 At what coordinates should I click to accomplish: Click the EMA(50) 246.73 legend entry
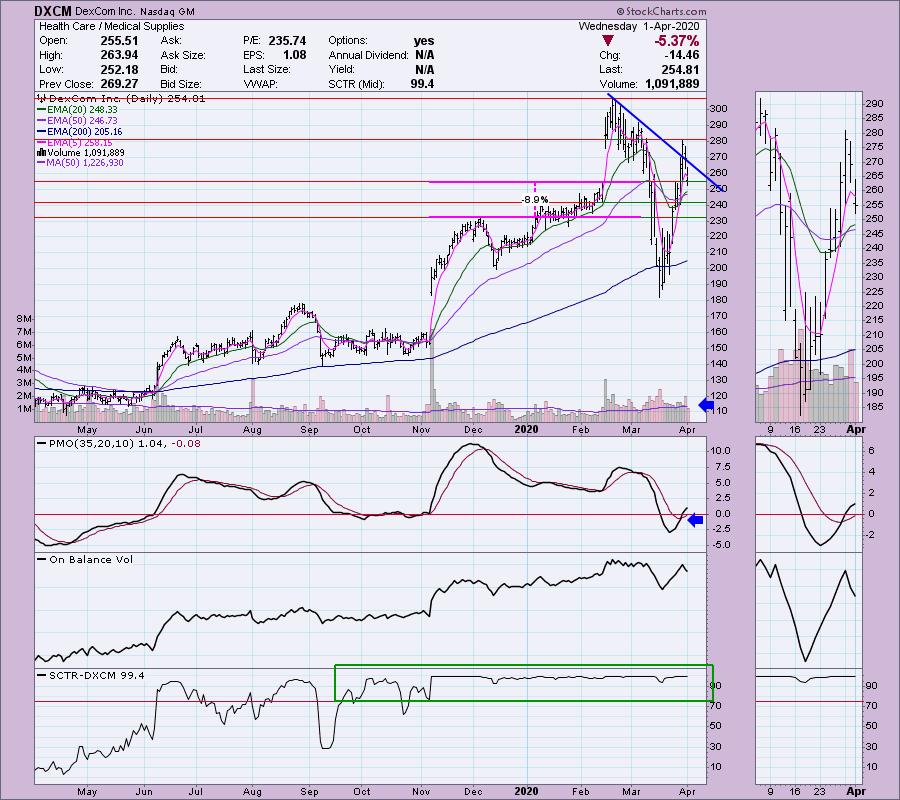[77, 121]
